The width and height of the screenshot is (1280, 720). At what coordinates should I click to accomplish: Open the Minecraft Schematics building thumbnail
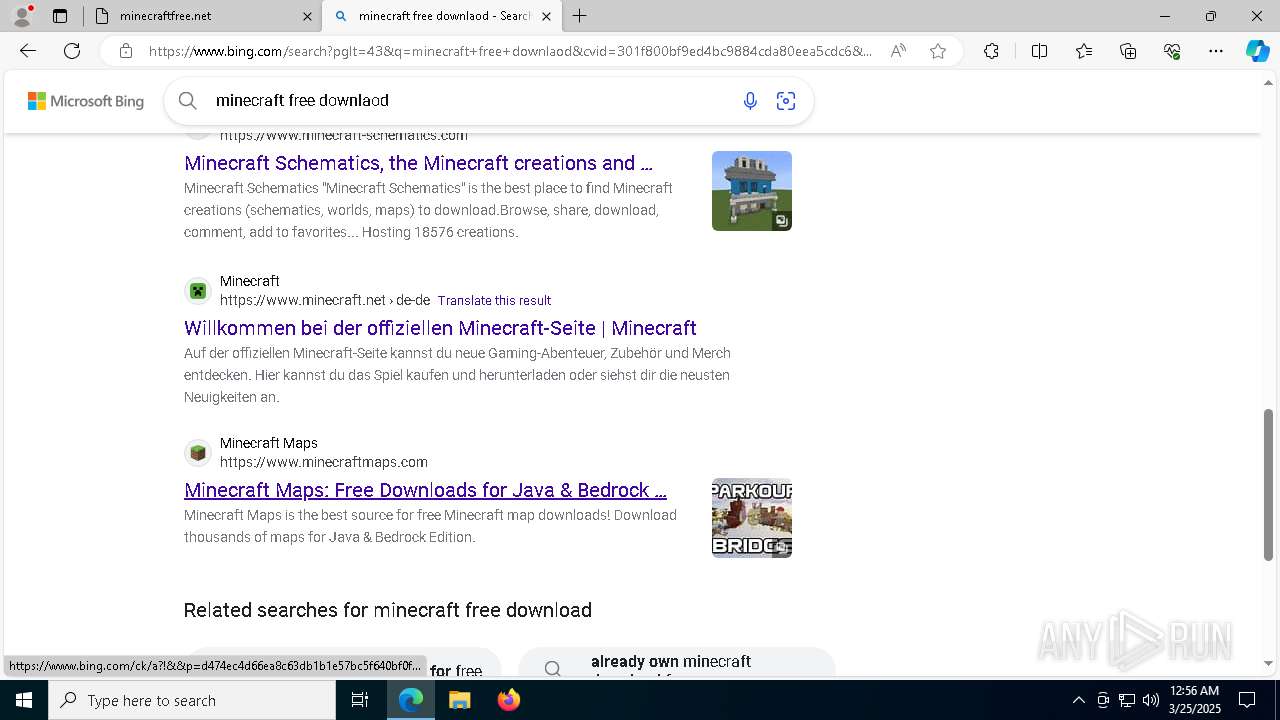coord(752,191)
